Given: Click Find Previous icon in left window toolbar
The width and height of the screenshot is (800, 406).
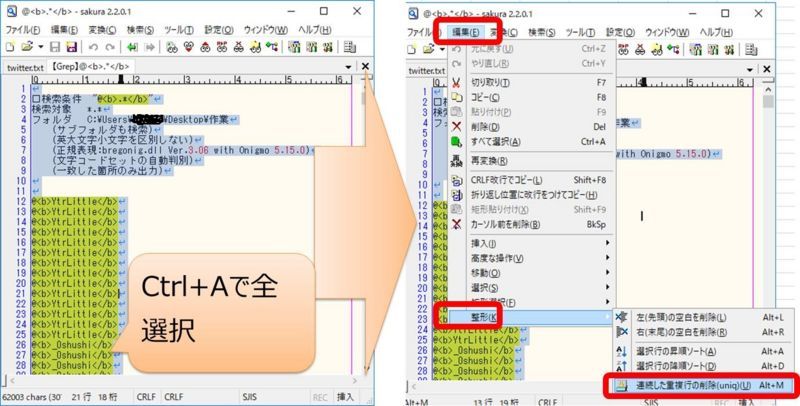Looking at the screenshot, I should click(205, 47).
